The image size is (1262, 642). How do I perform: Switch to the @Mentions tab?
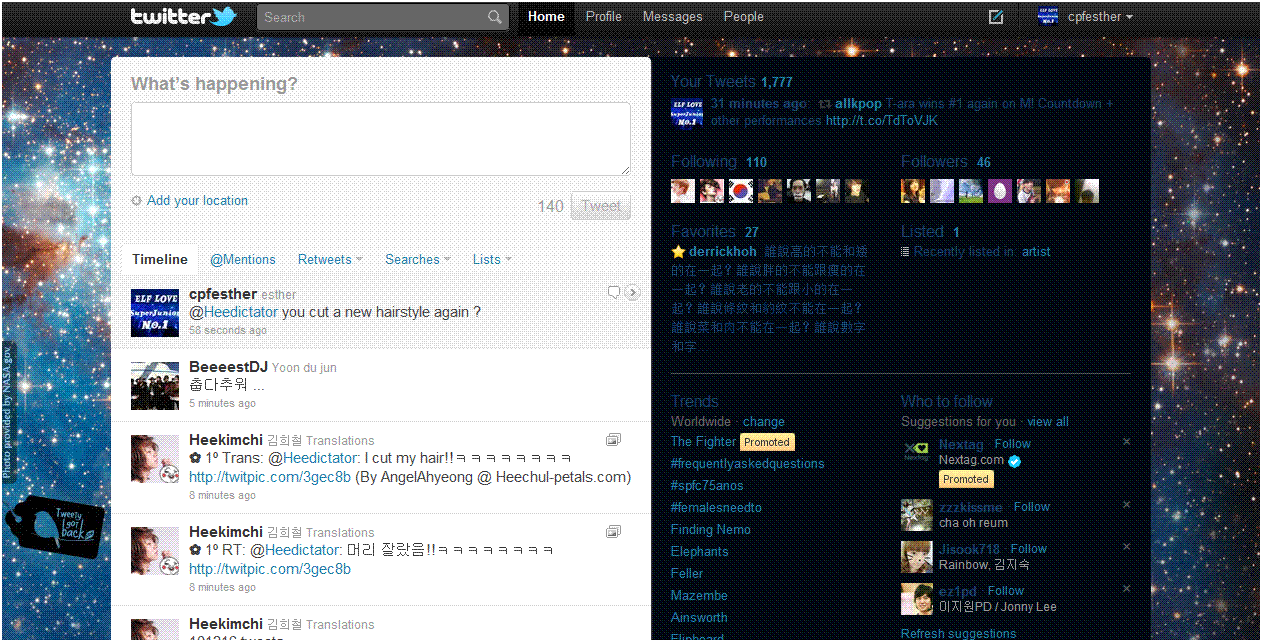click(243, 259)
